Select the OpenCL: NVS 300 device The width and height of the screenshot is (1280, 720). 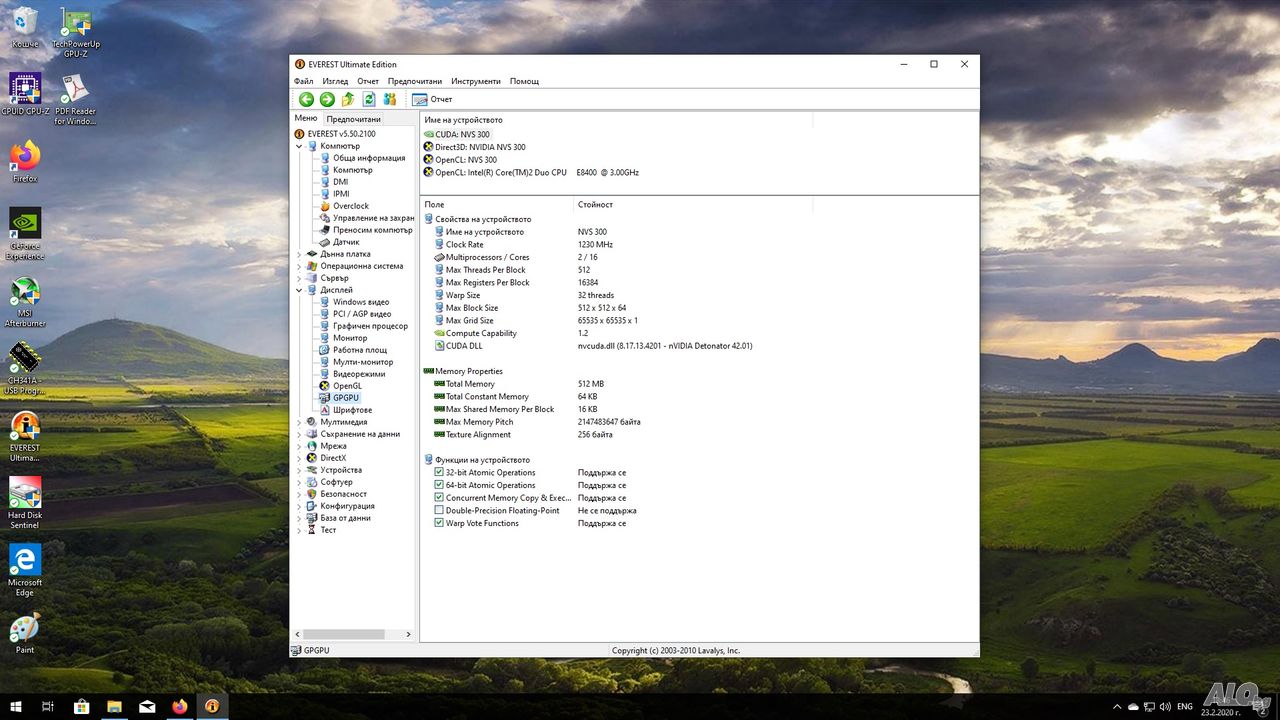466,160
